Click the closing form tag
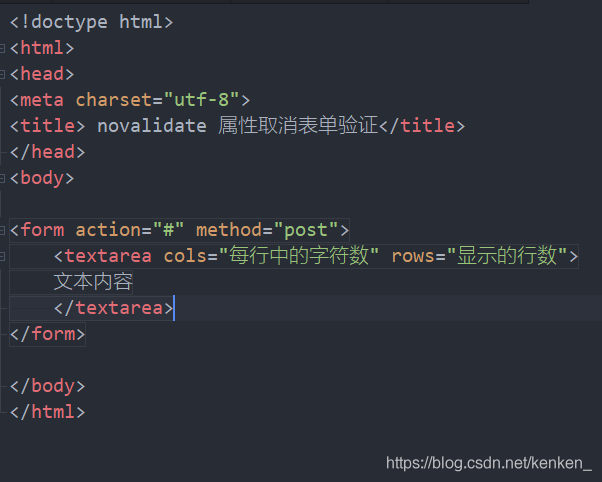The height and width of the screenshot is (482, 602). pos(48,334)
